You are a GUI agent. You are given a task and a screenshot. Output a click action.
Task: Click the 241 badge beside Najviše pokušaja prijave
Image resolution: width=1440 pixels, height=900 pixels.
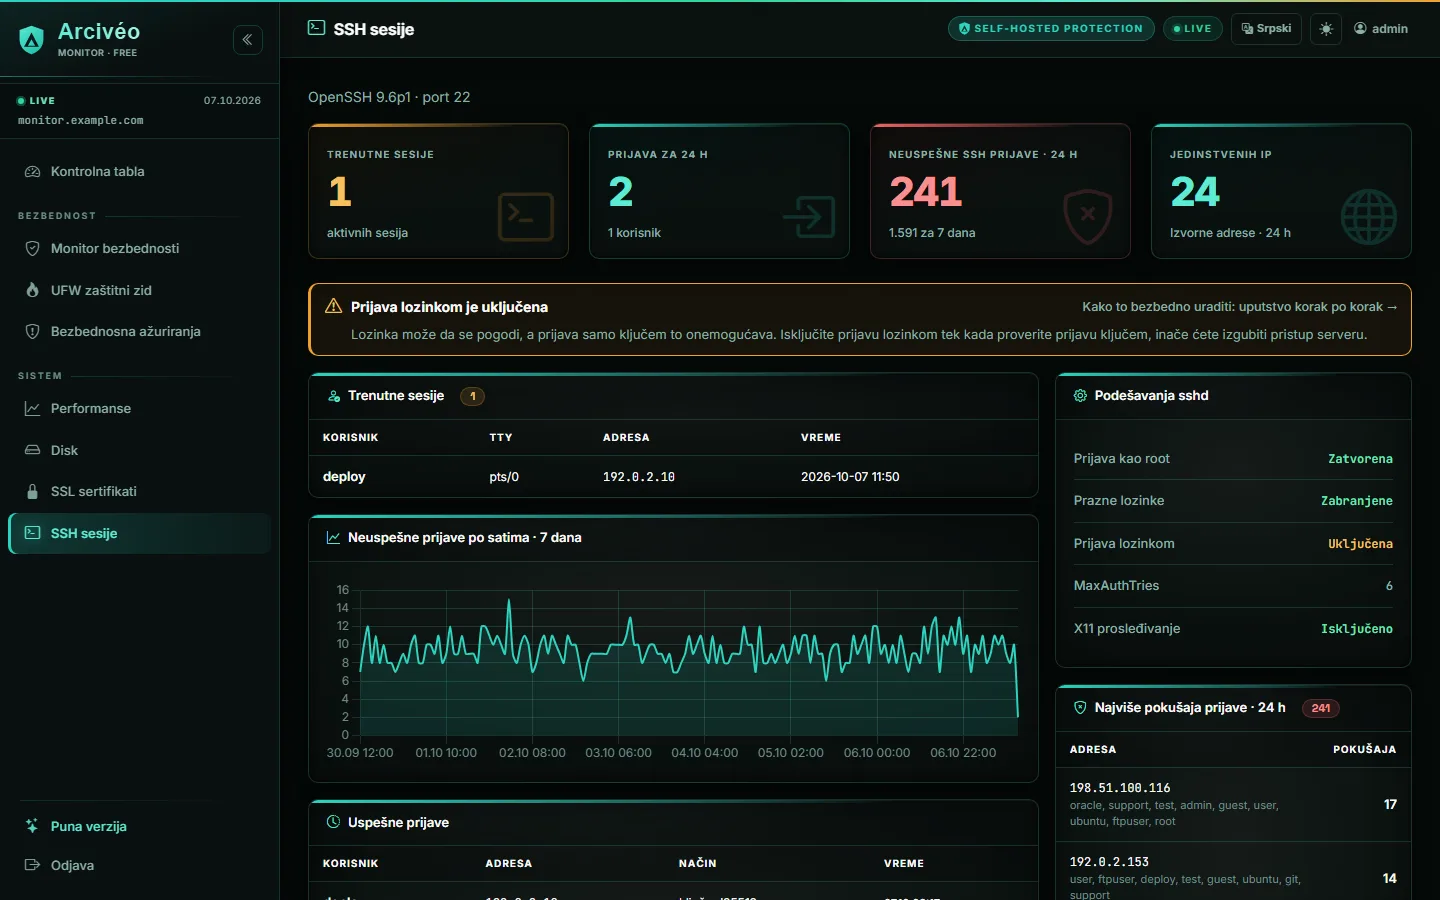coord(1321,708)
